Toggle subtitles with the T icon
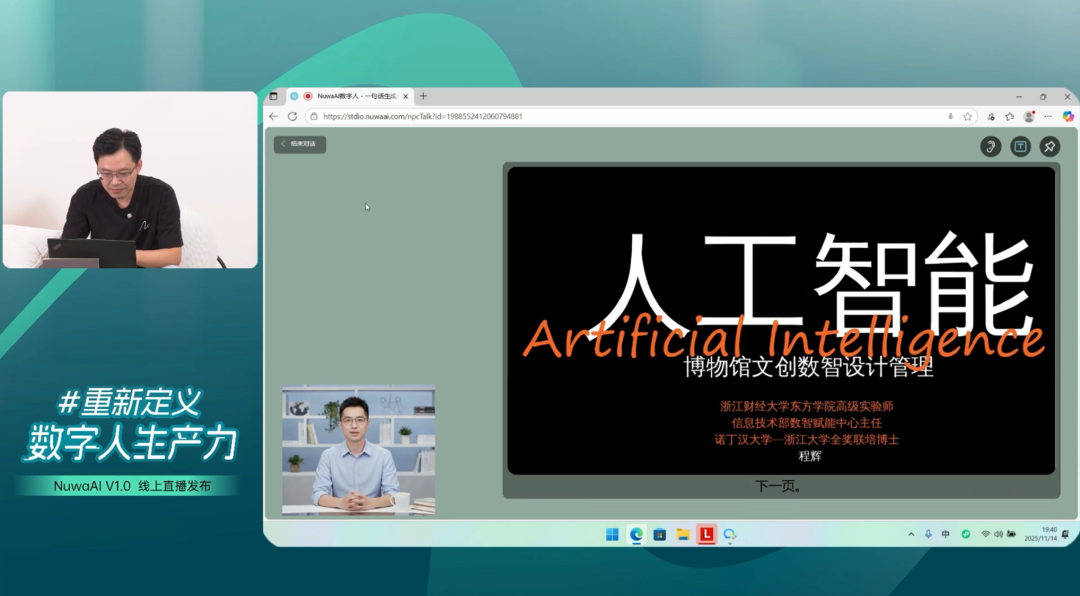This screenshot has height=596, width=1080. pos(1018,146)
